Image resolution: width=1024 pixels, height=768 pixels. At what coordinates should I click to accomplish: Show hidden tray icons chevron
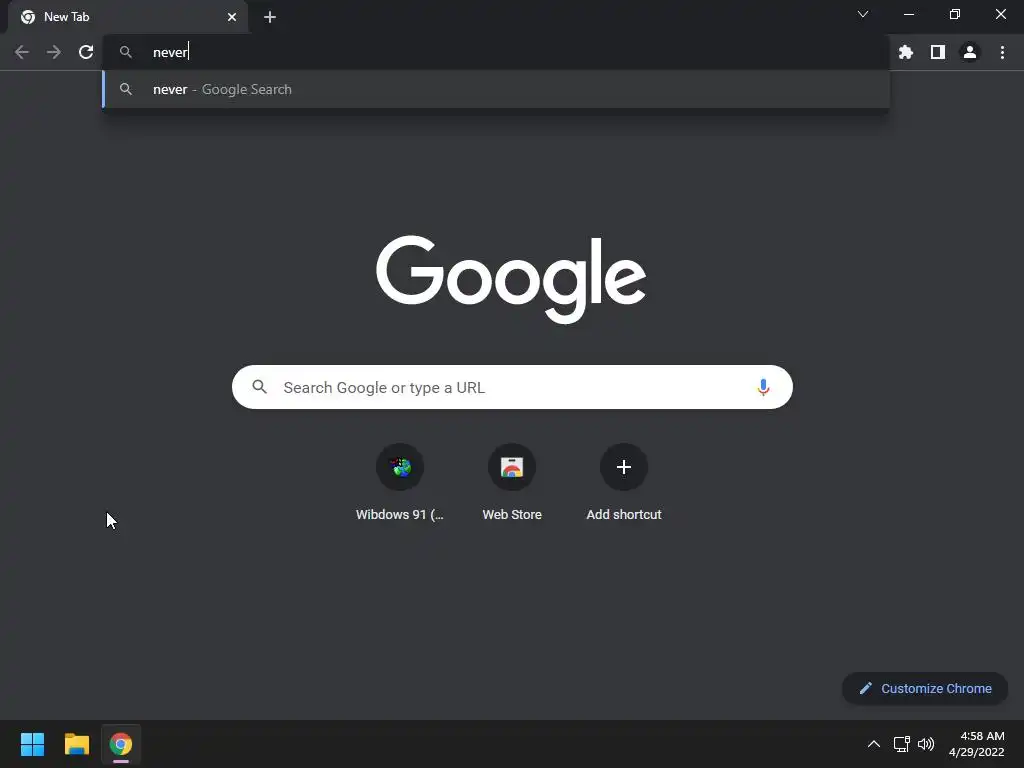(x=873, y=744)
